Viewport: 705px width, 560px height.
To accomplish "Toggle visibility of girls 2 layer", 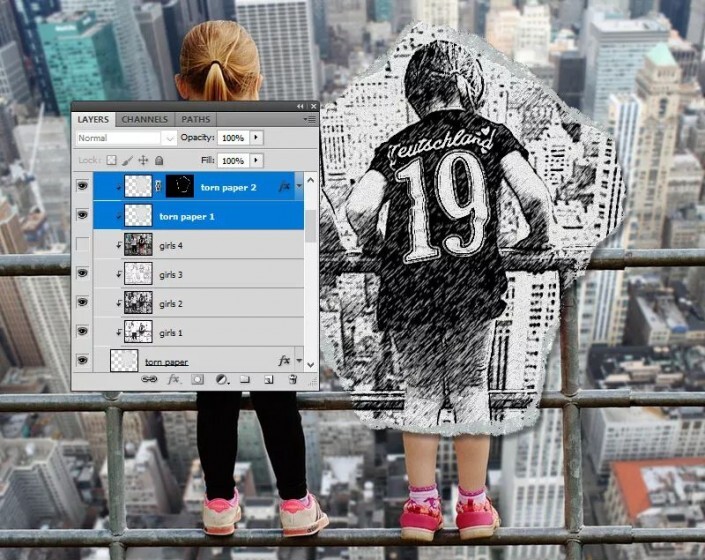I will pyautogui.click(x=83, y=304).
